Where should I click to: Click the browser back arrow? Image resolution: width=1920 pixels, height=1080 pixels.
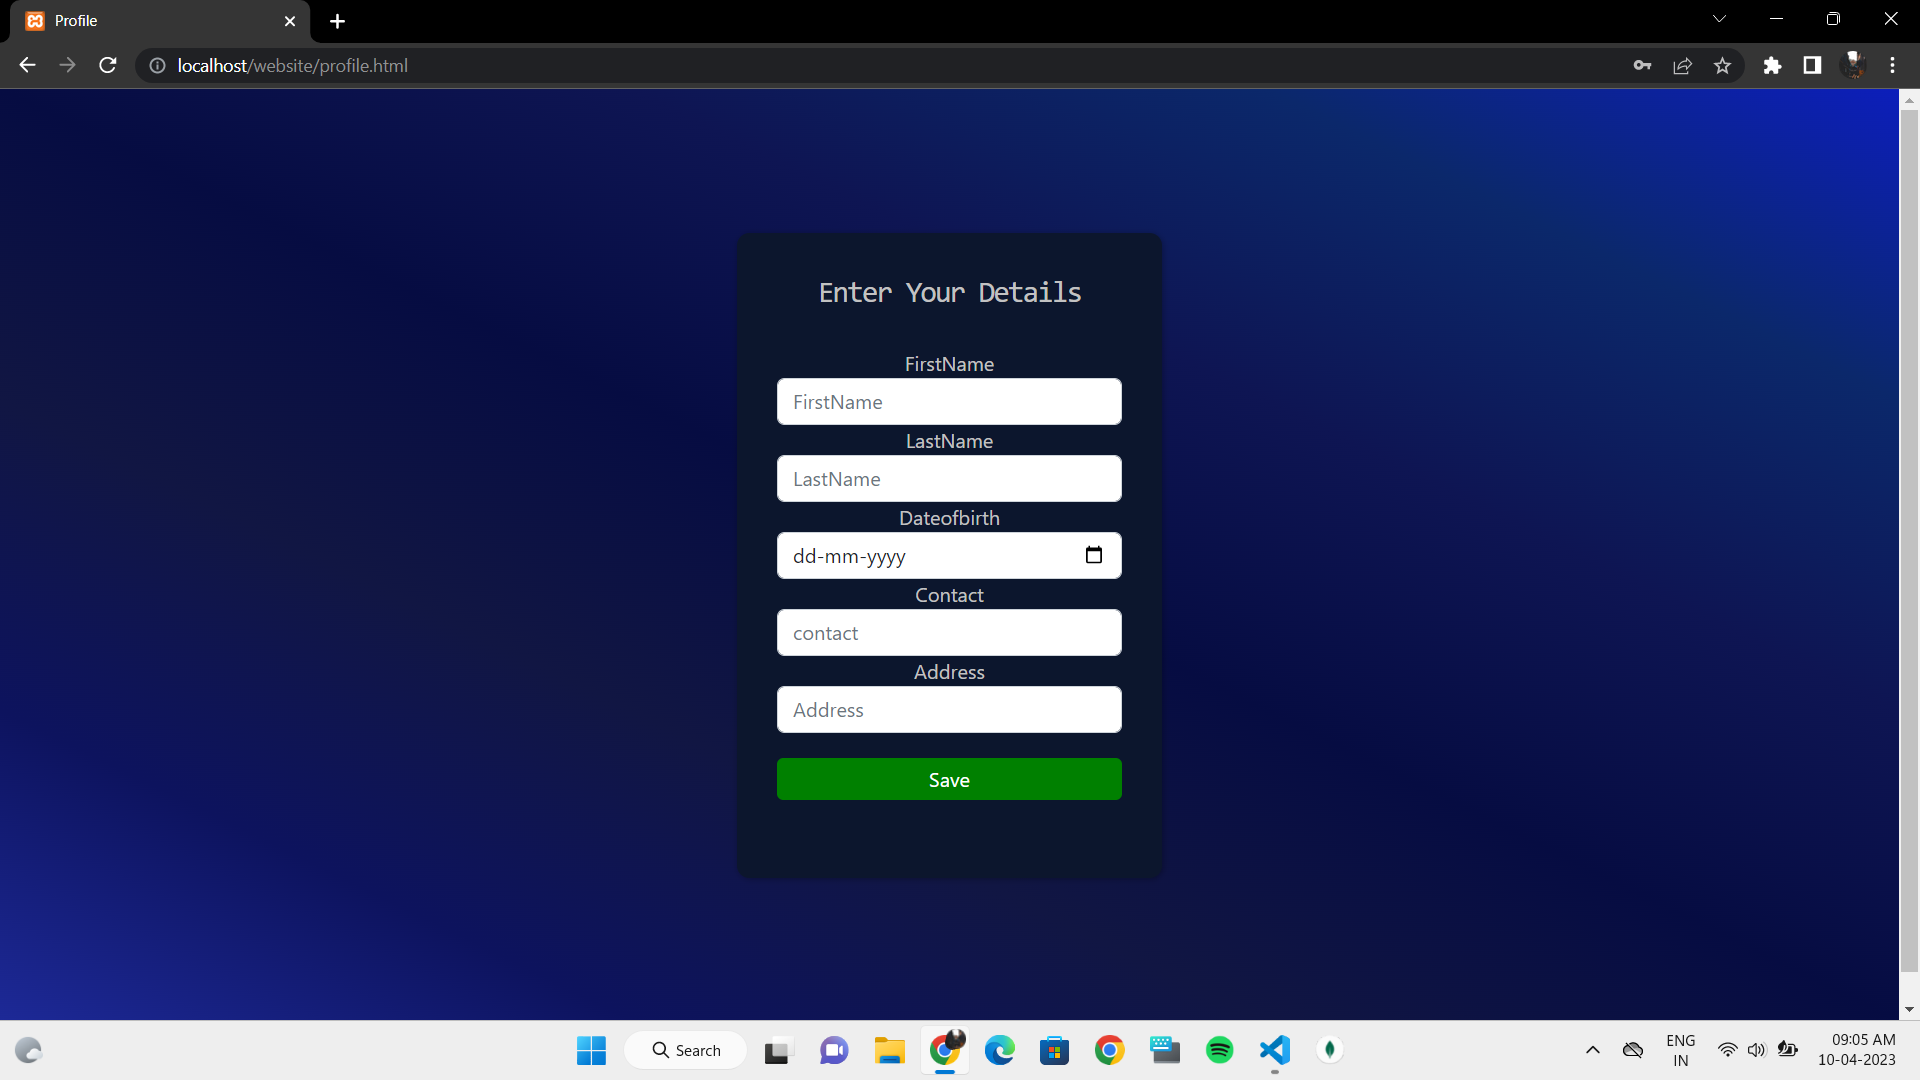[x=27, y=65]
